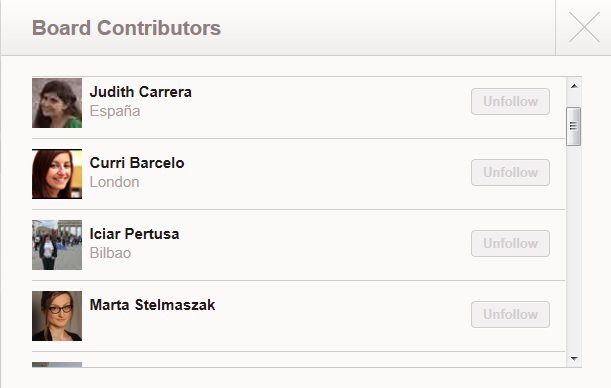Open the Iciar Pertusa name link
The height and width of the screenshot is (388, 611).
(134, 234)
